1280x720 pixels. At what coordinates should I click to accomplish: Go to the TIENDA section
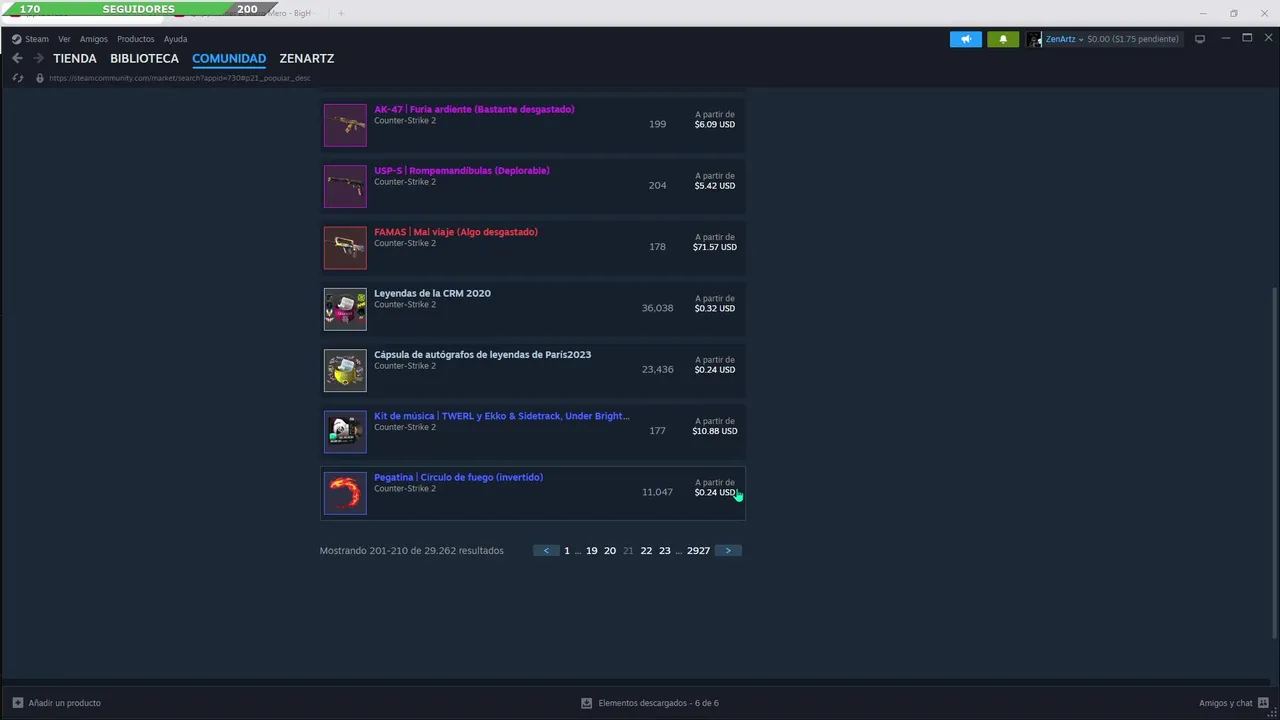(x=75, y=58)
